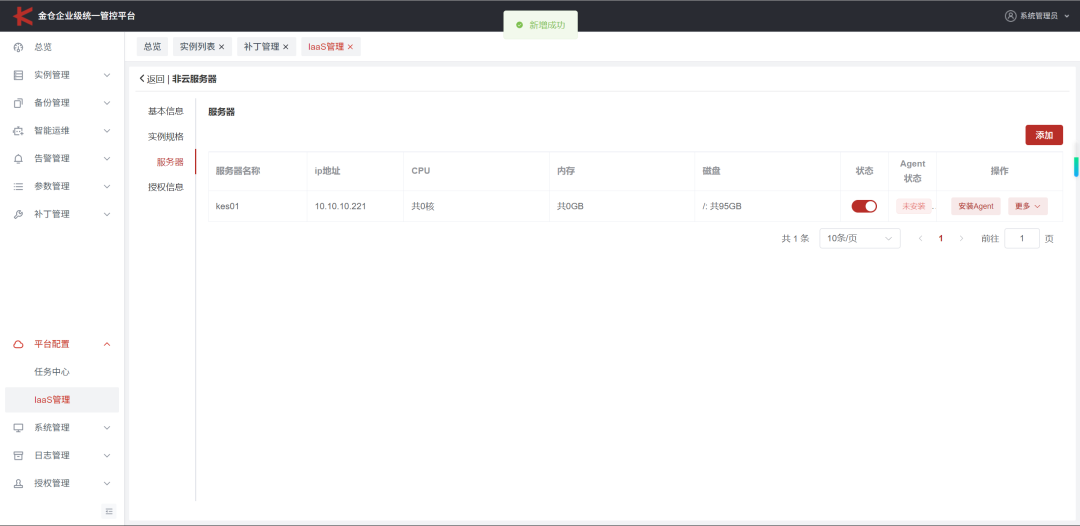
Task: Open the 更多 dropdown for kes01
Action: click(1028, 206)
